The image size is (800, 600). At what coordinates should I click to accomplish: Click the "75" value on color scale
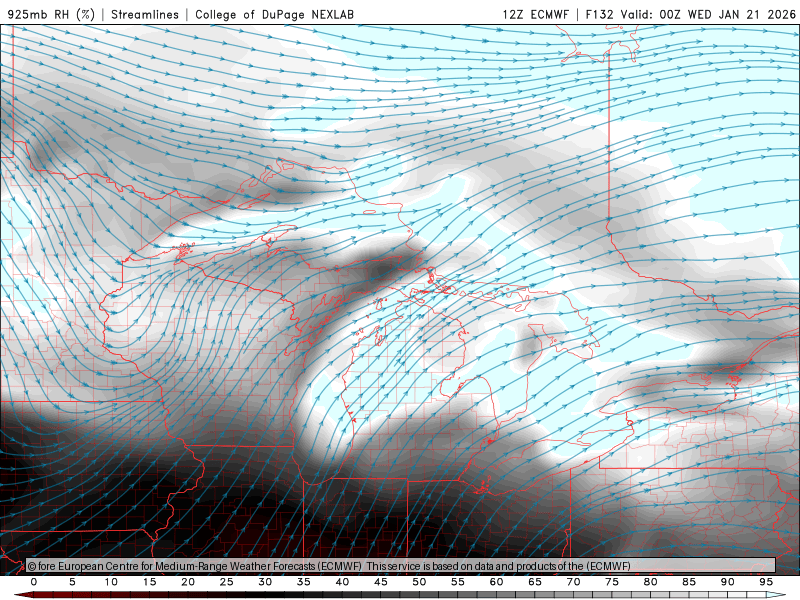[x=612, y=582]
